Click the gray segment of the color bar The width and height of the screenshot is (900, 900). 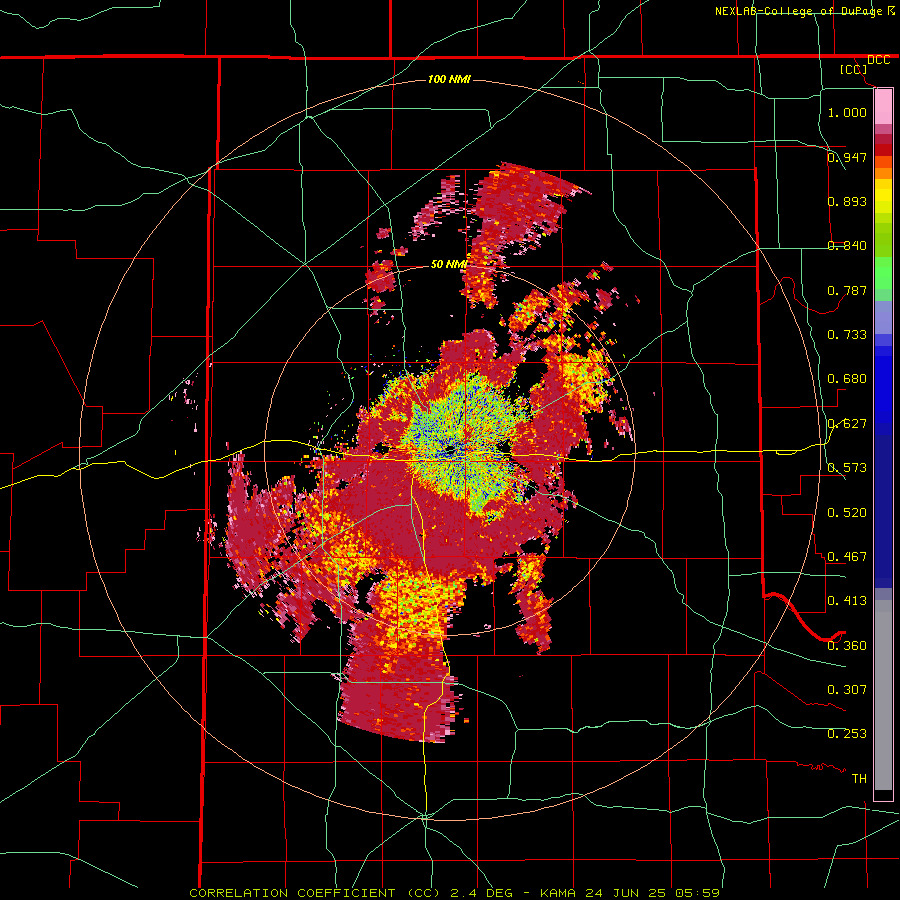coord(883,695)
